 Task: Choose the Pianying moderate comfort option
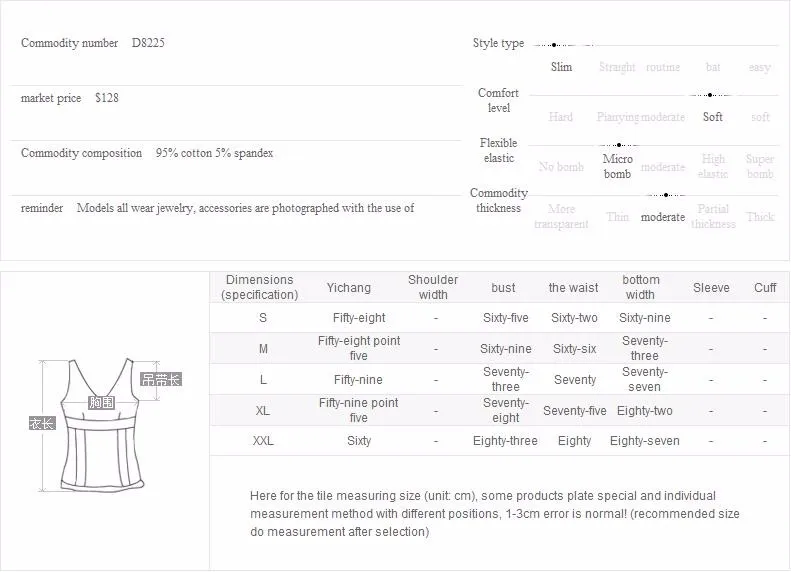click(x=641, y=117)
